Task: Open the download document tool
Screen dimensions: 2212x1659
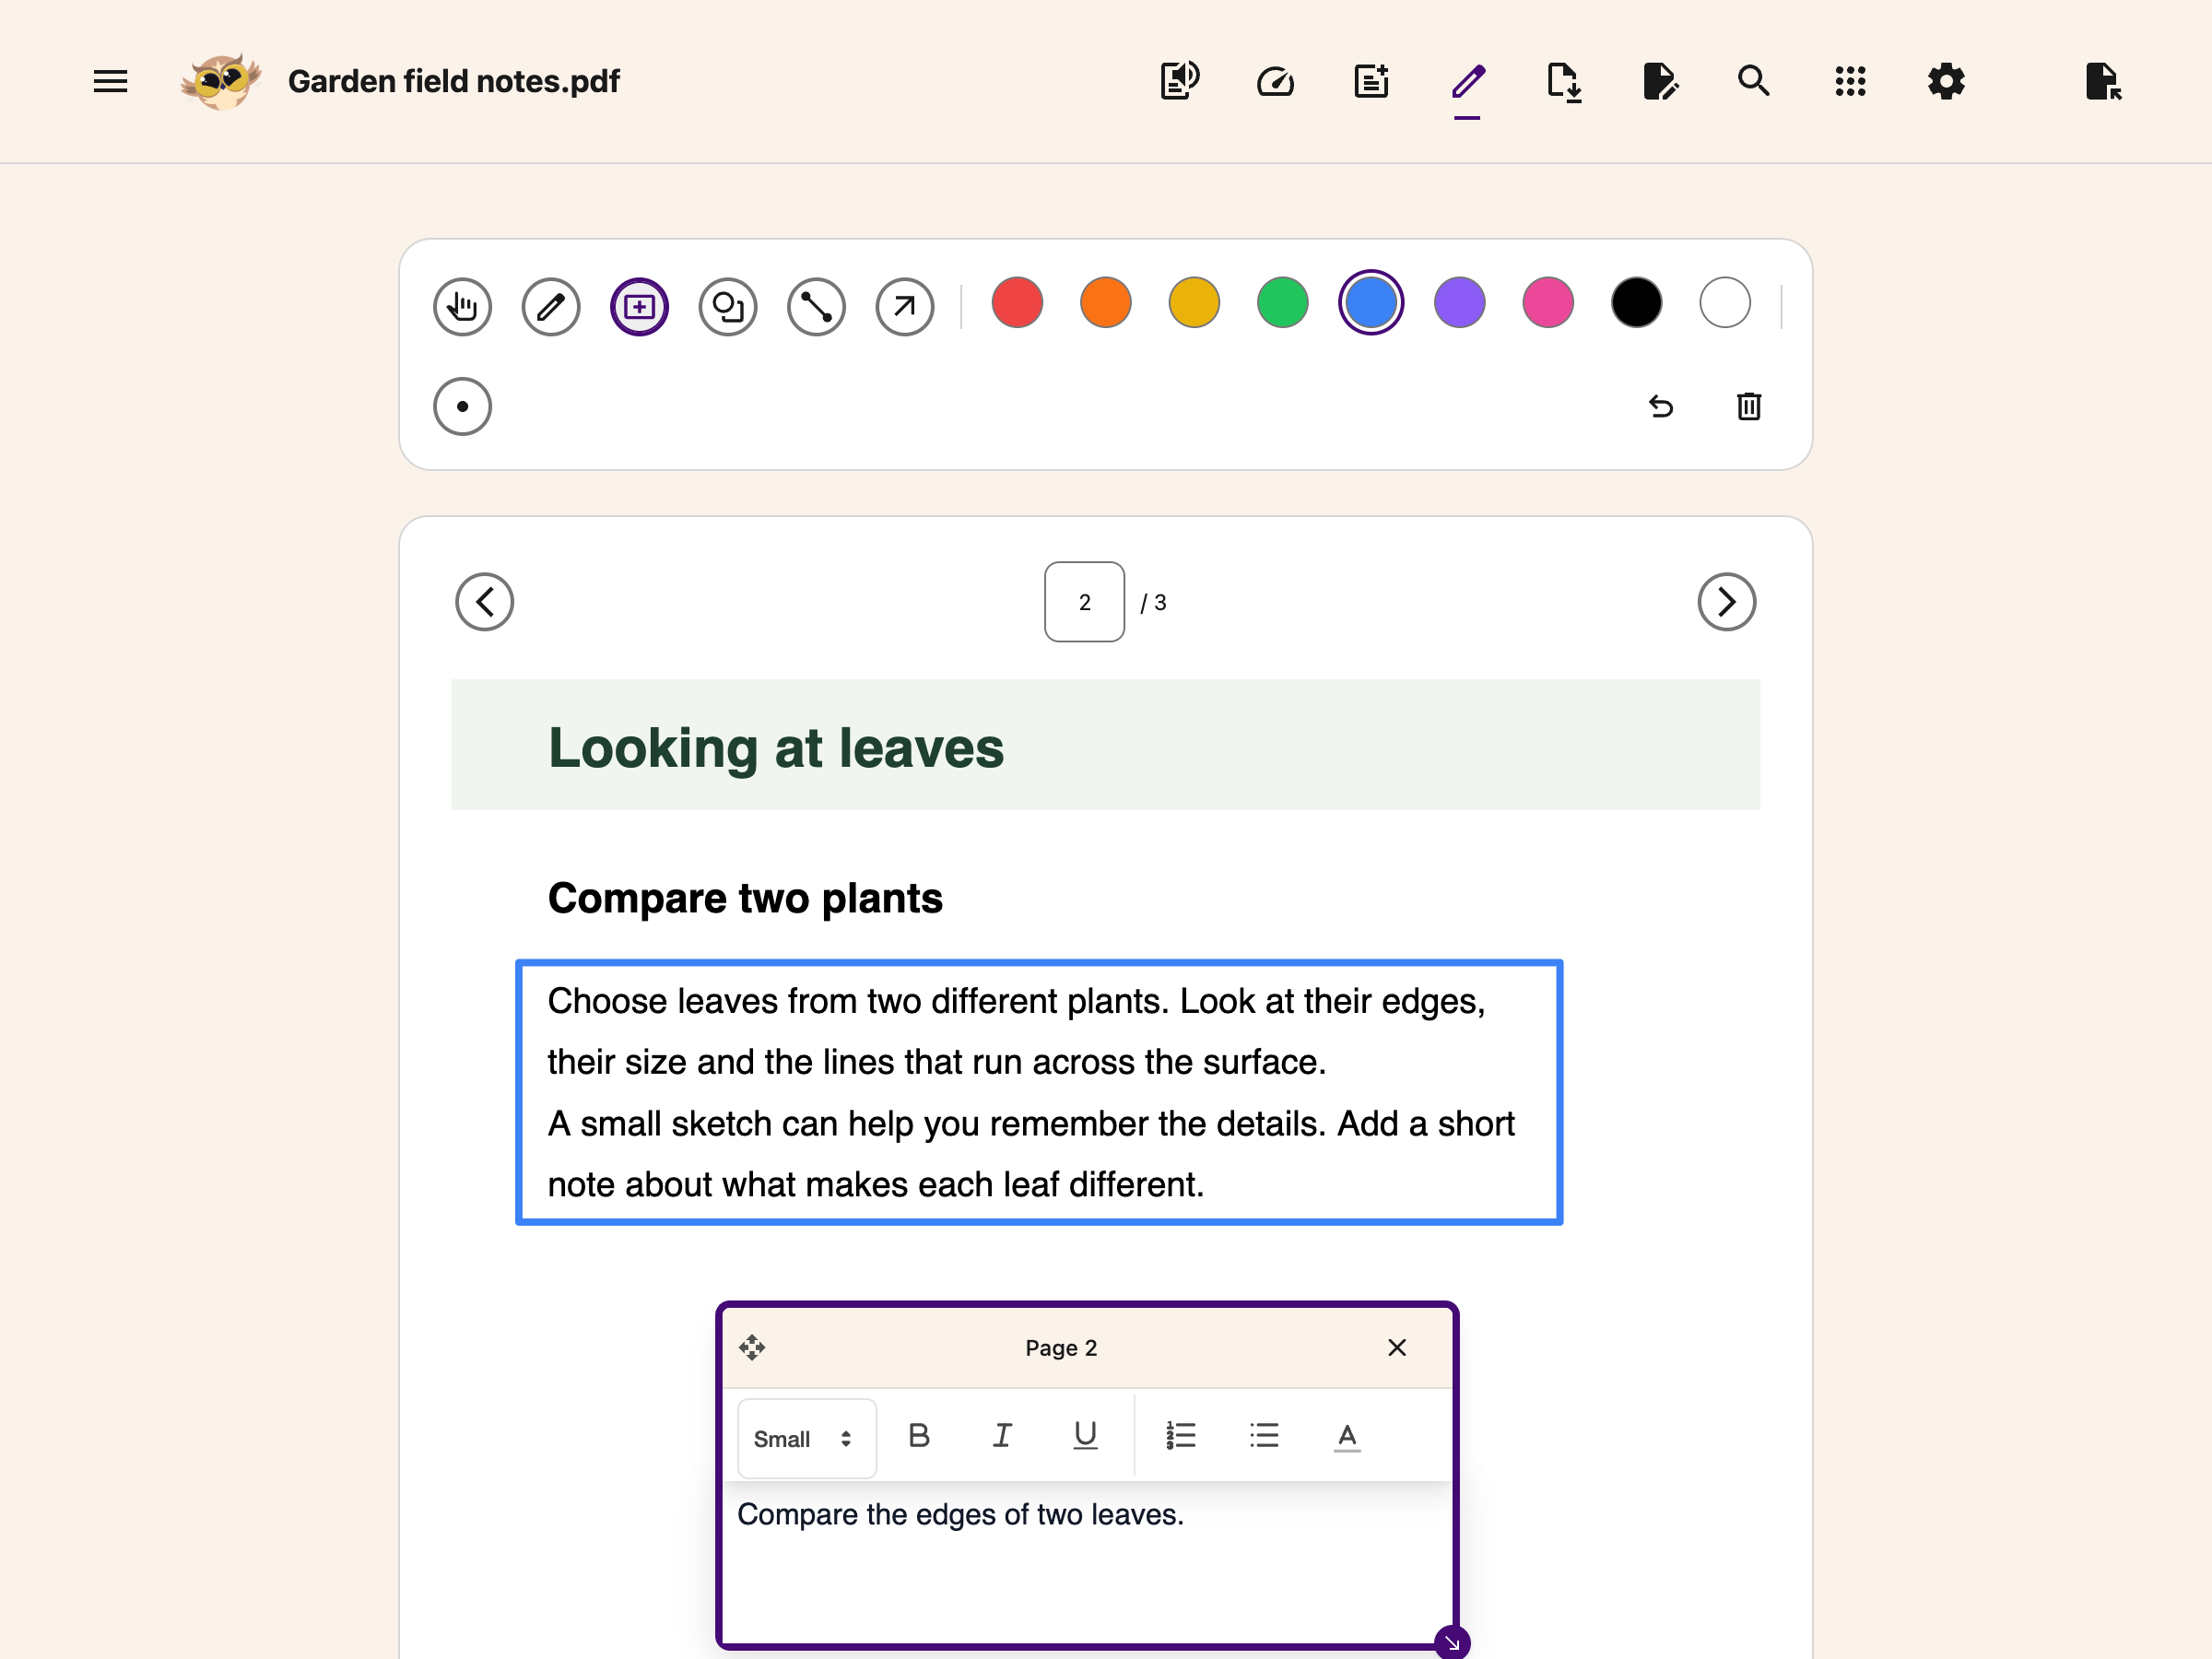Action: (x=1563, y=82)
